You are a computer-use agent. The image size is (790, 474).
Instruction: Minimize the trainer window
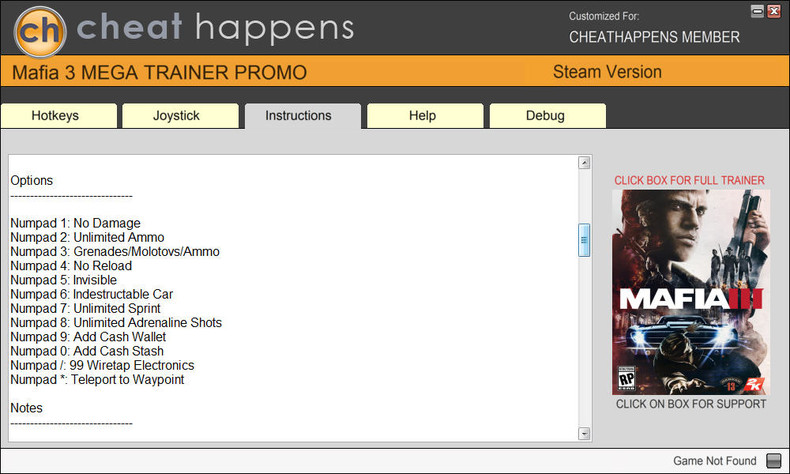757,11
